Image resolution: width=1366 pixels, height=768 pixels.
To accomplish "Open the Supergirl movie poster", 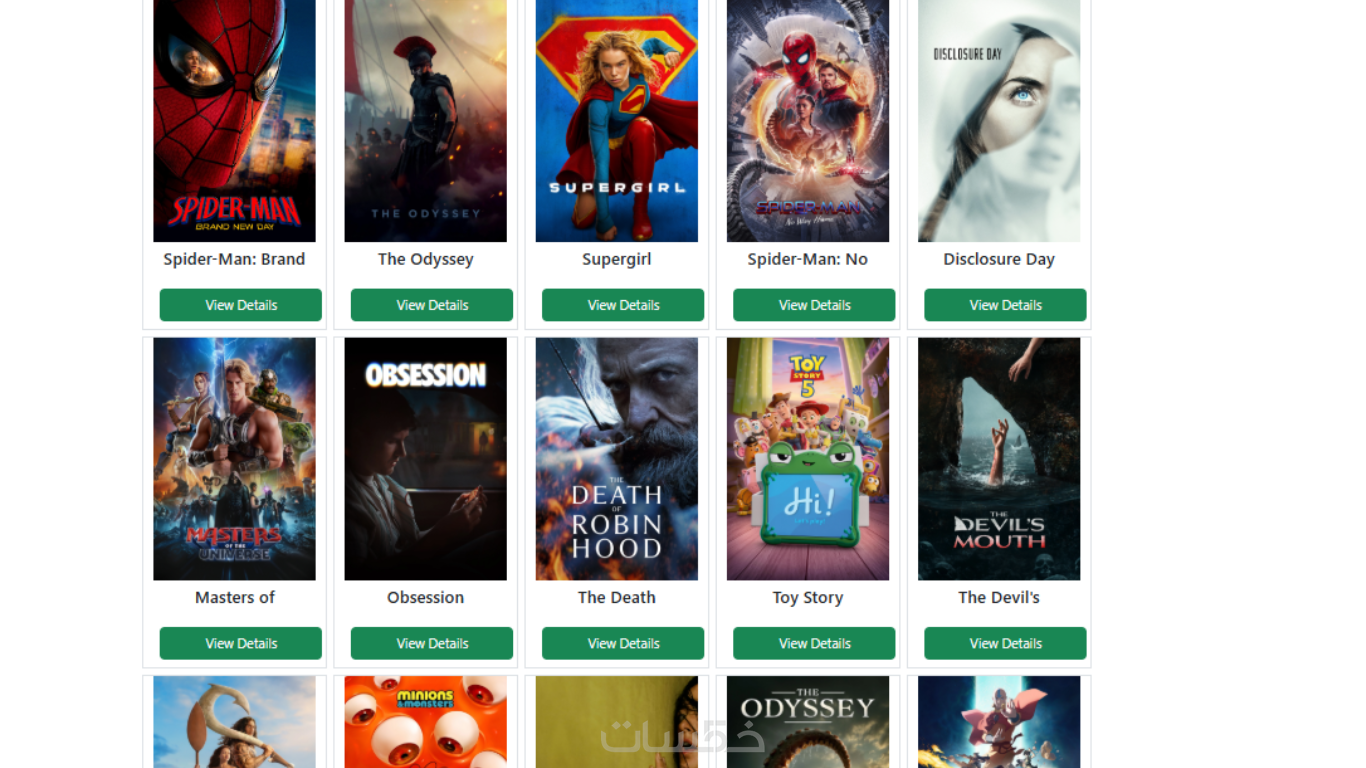I will click(x=616, y=121).
